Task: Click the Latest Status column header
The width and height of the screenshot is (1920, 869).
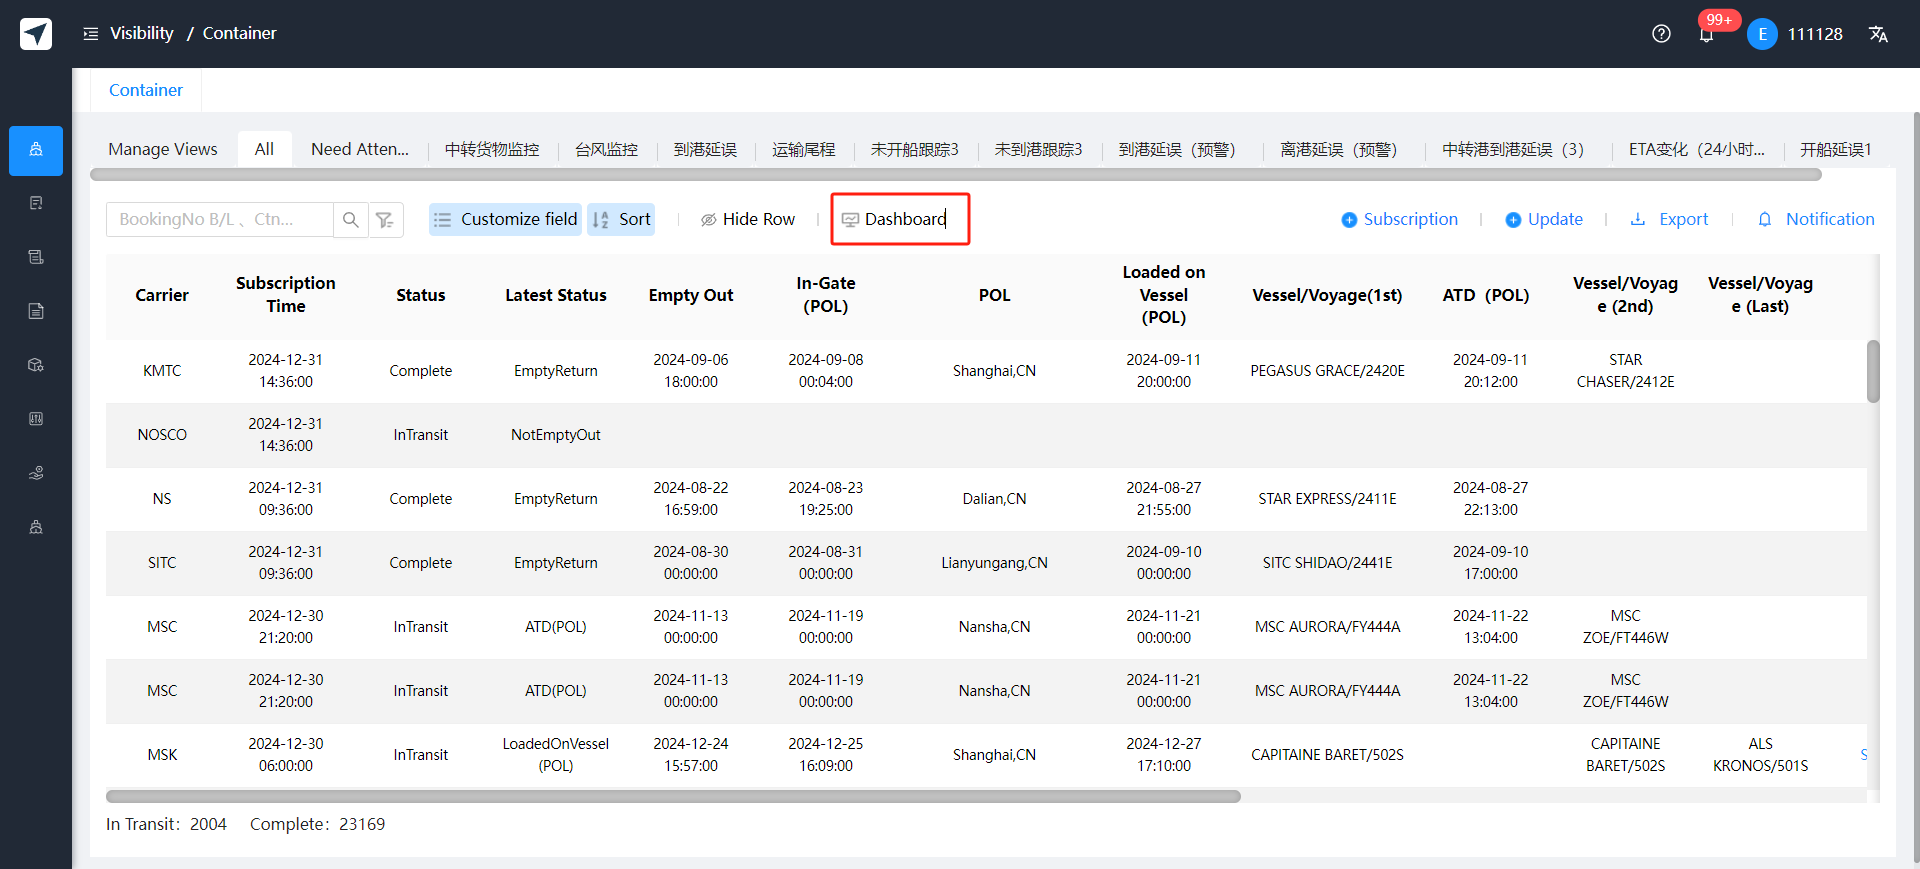Action: 556,295
